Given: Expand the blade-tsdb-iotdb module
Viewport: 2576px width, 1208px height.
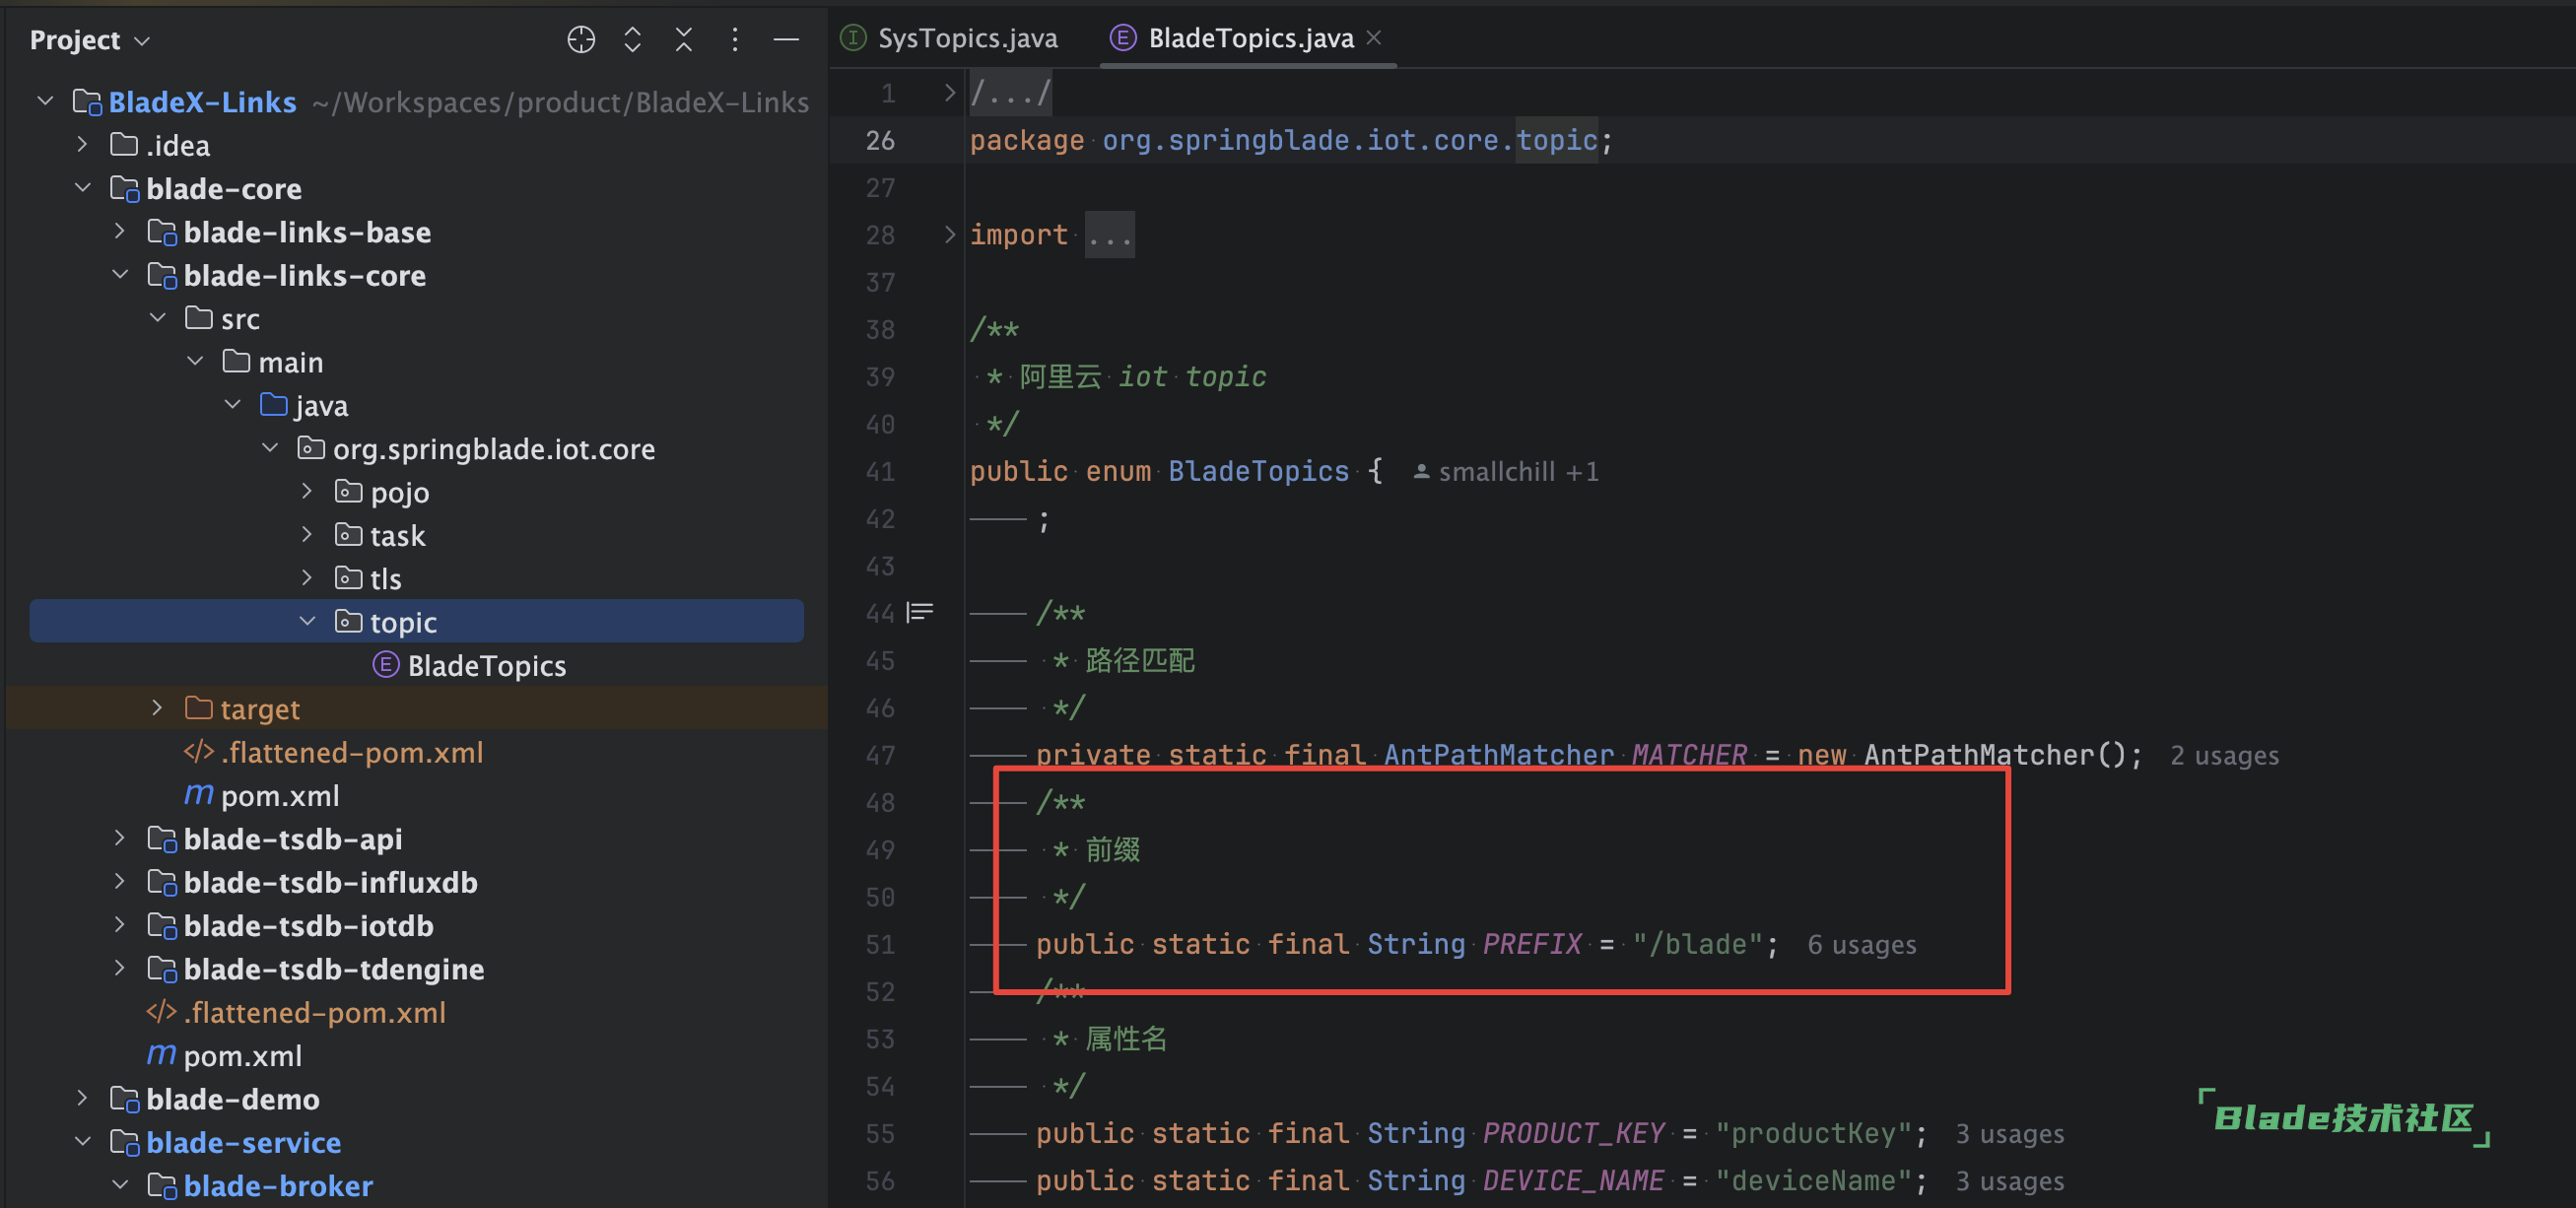Looking at the screenshot, I should point(120,925).
